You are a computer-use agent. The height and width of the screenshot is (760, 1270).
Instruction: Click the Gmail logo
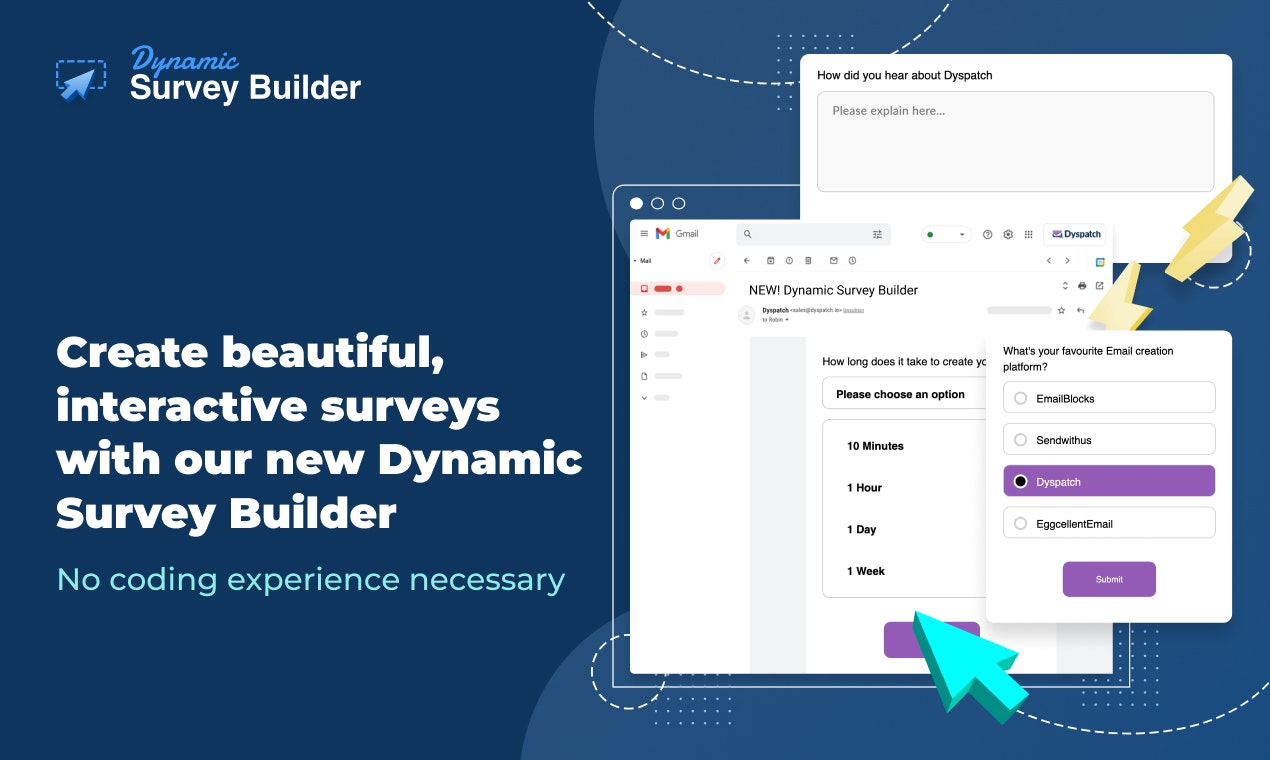point(677,234)
